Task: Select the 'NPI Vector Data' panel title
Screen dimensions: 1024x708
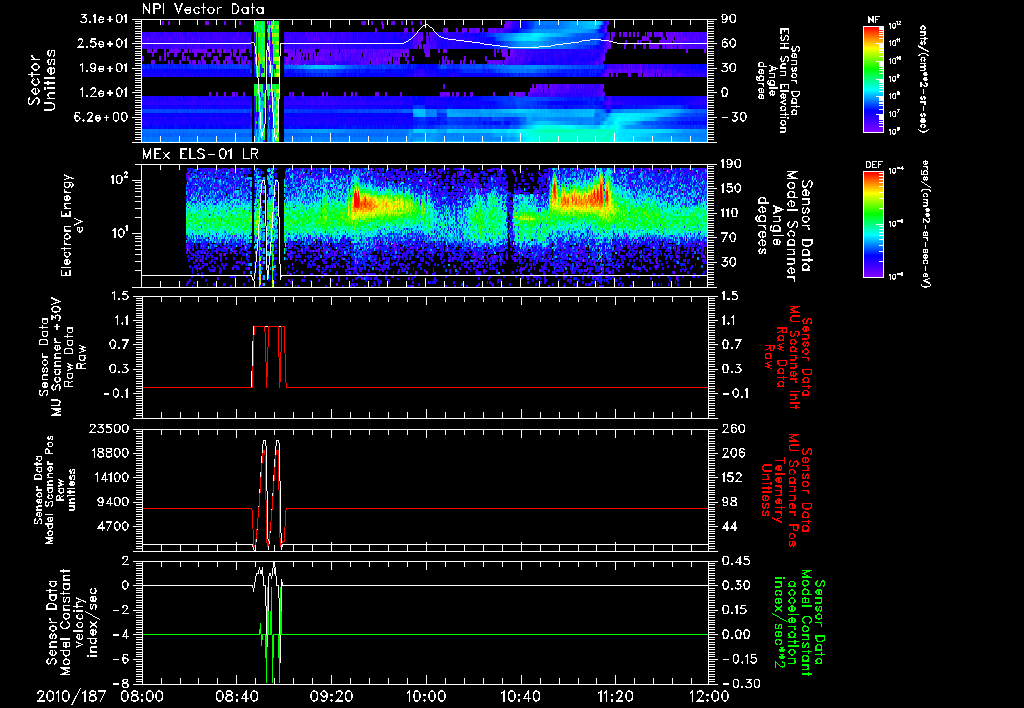Action: 203,9
